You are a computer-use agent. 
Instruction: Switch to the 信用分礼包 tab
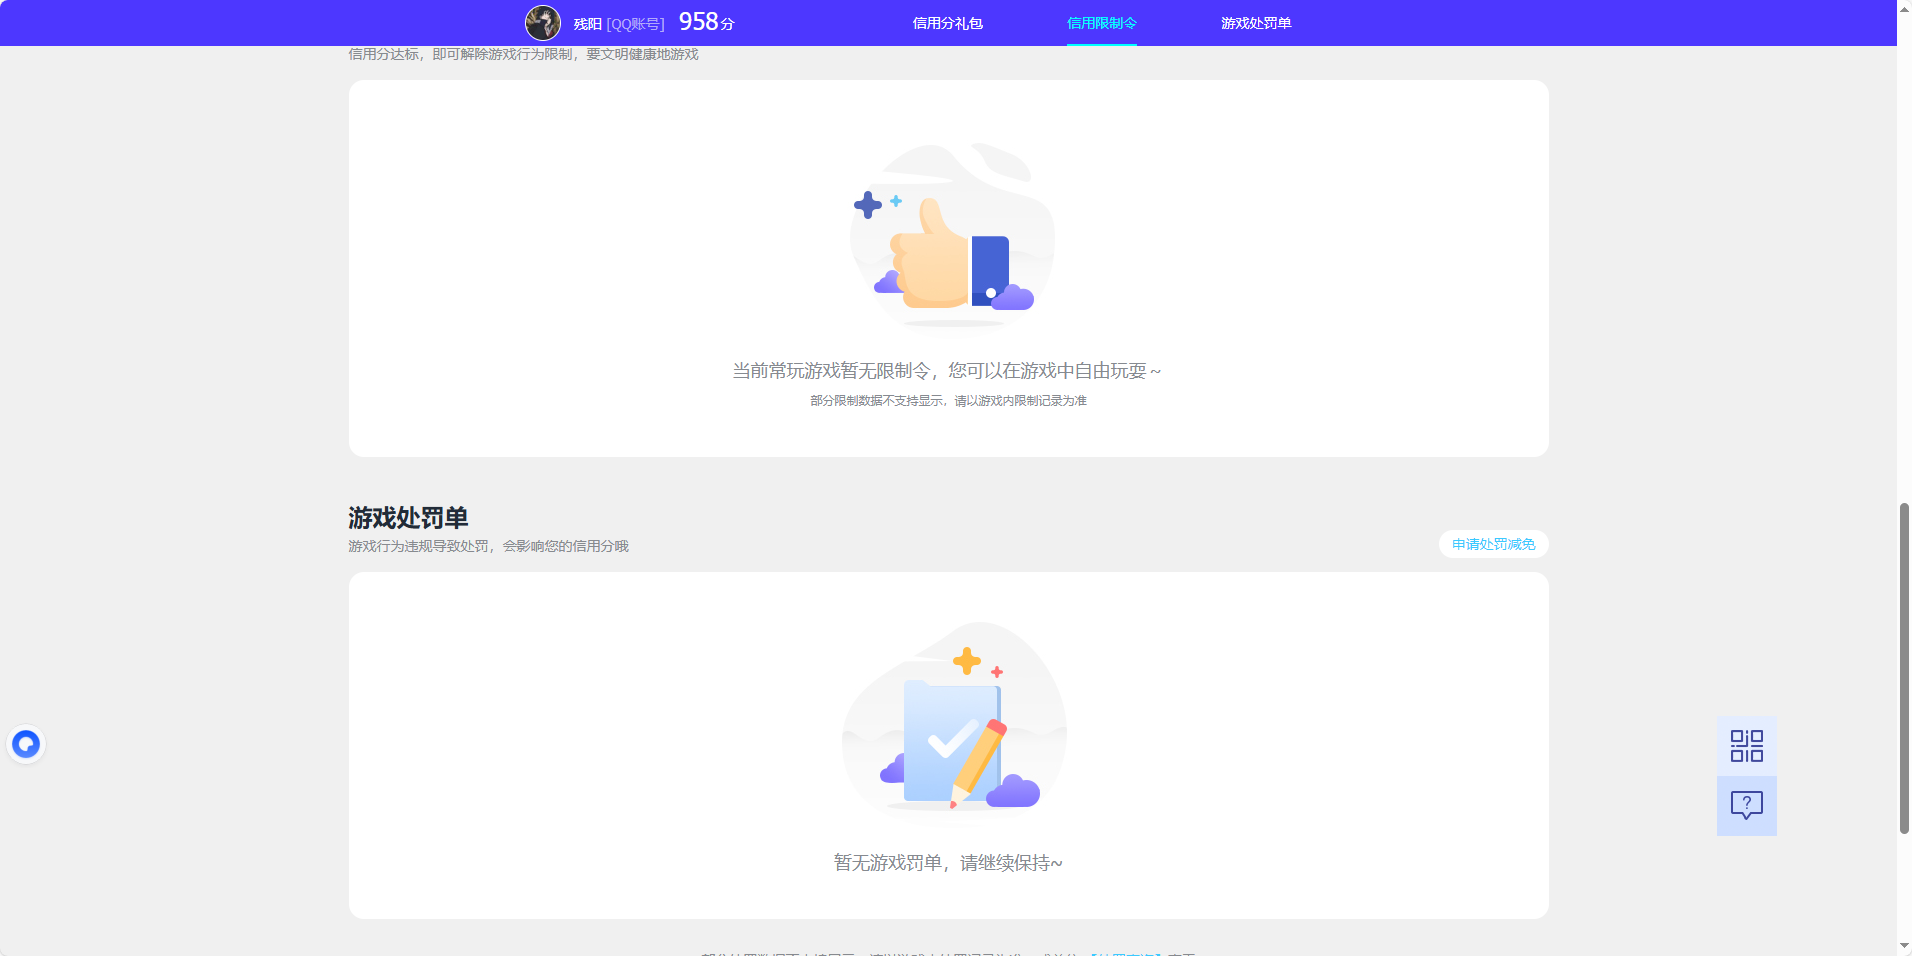[947, 23]
